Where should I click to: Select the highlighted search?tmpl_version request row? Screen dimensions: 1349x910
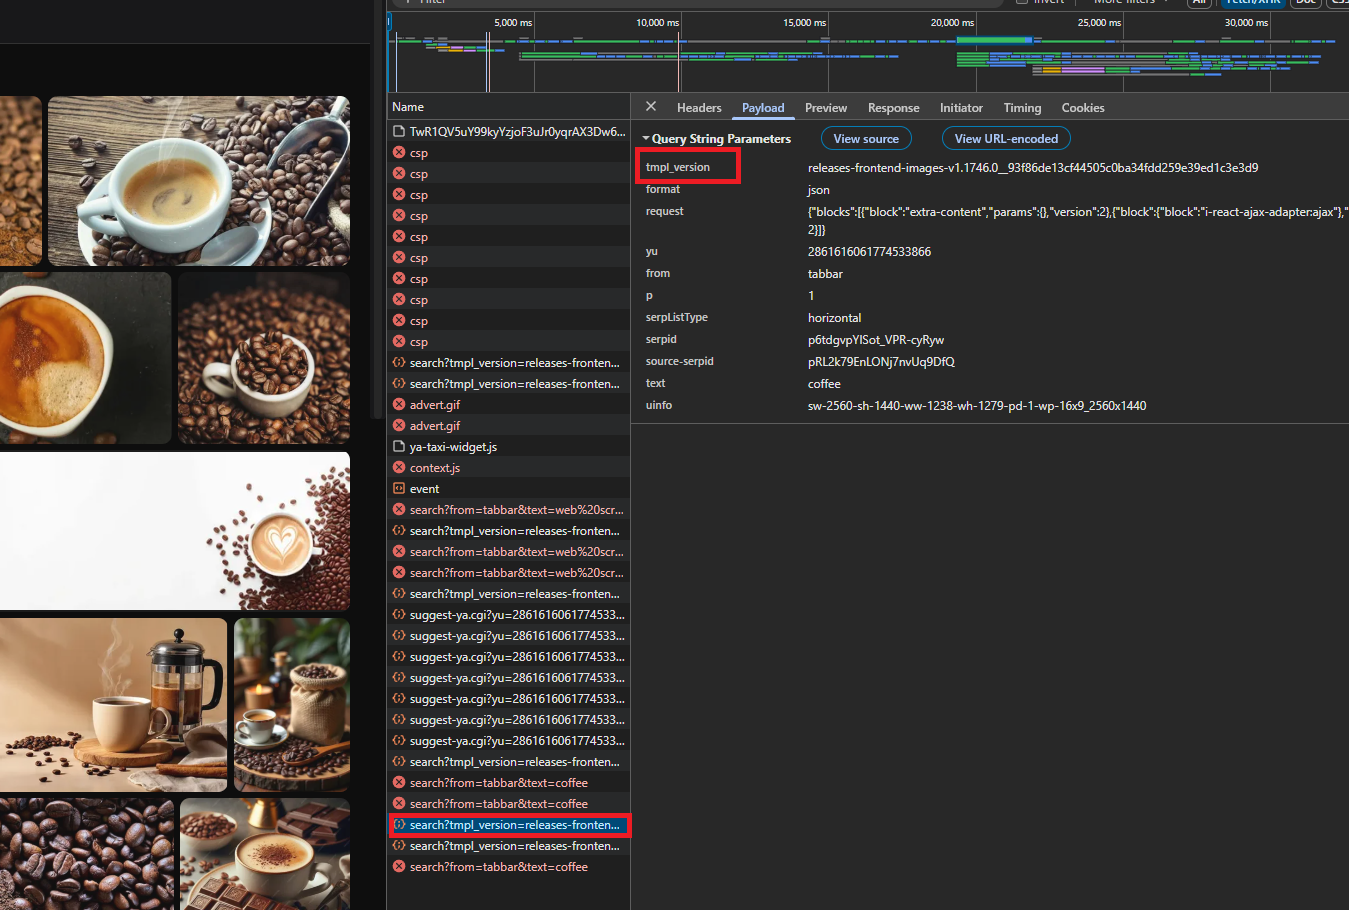coord(510,825)
